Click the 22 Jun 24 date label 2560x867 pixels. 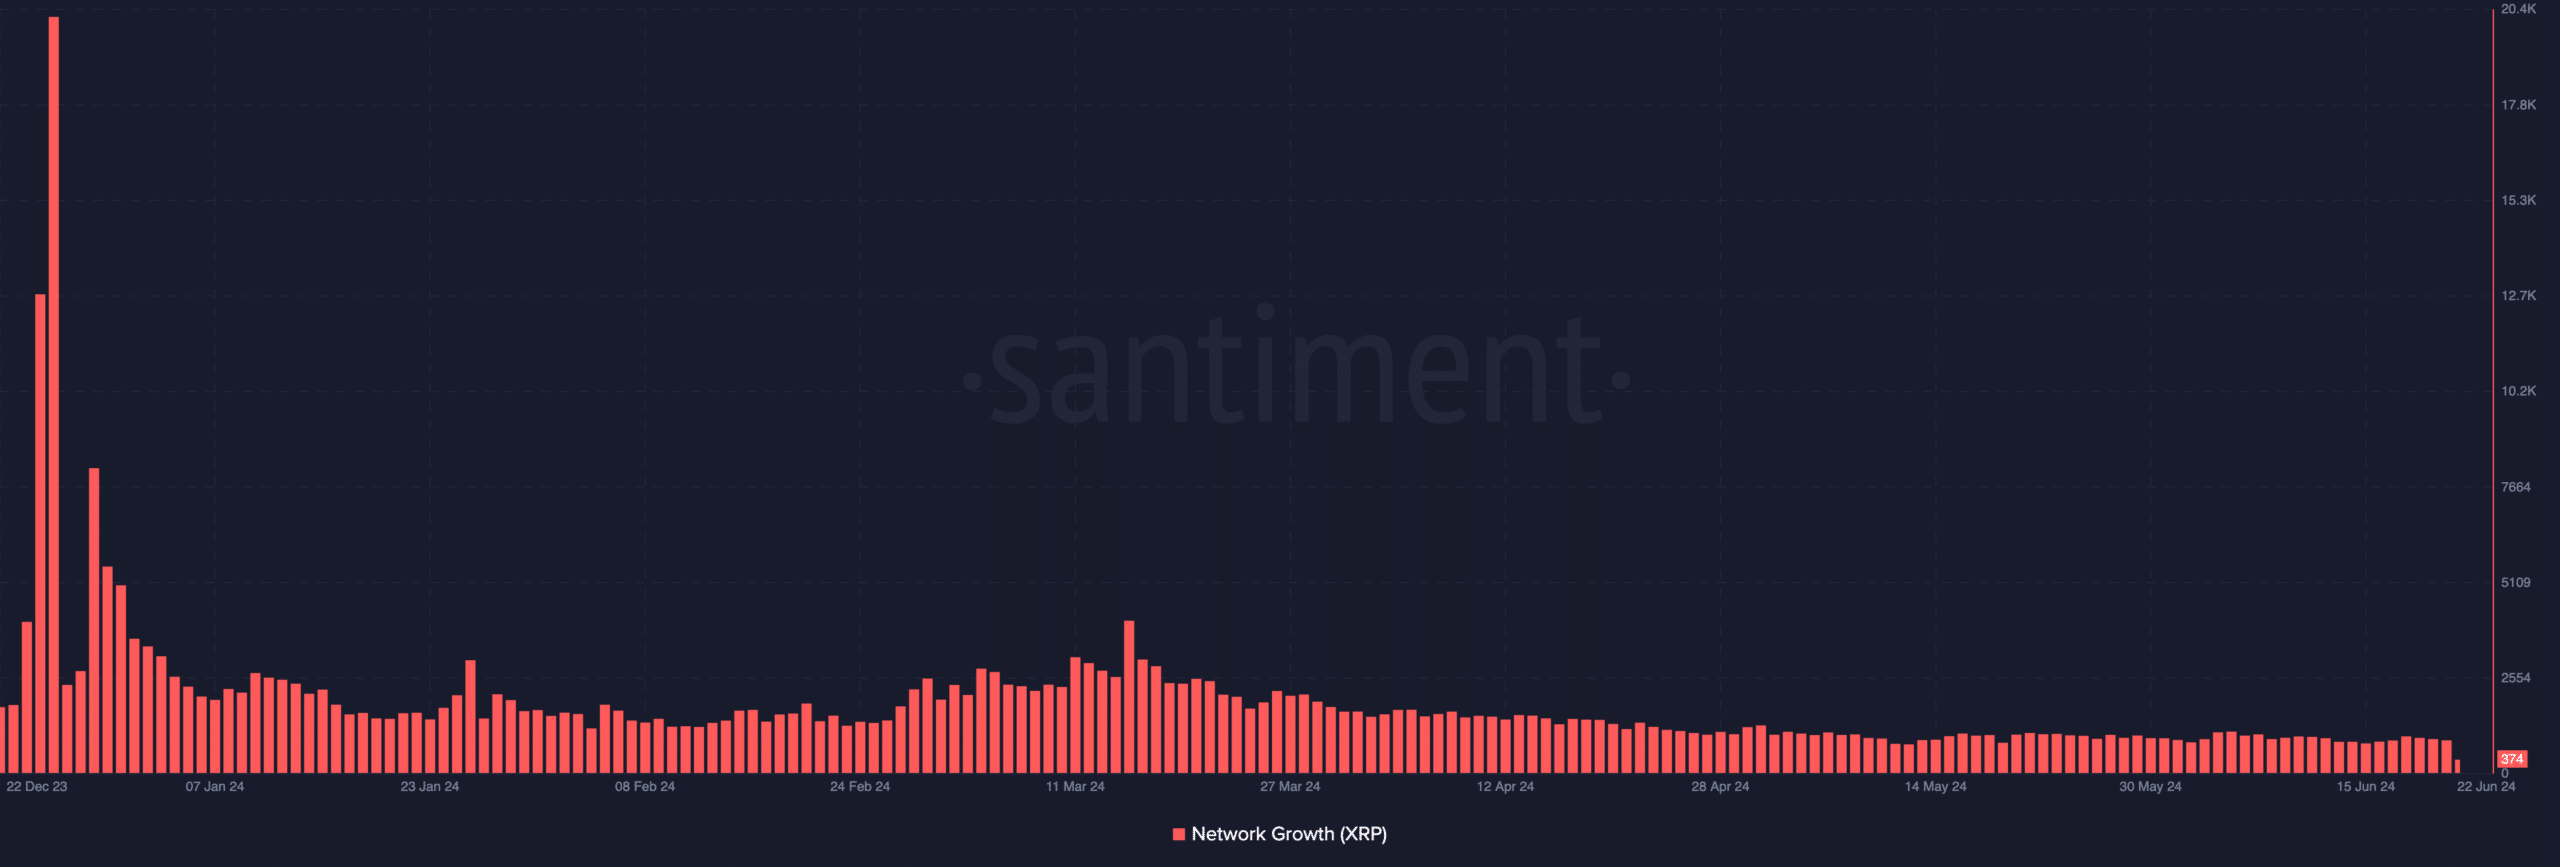click(x=2486, y=787)
